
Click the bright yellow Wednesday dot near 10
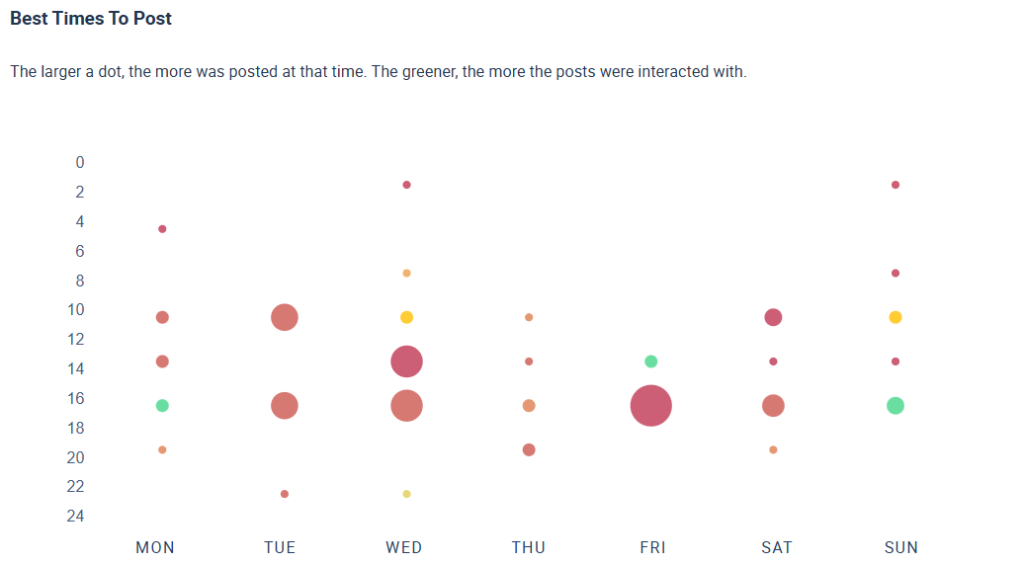pos(406,317)
